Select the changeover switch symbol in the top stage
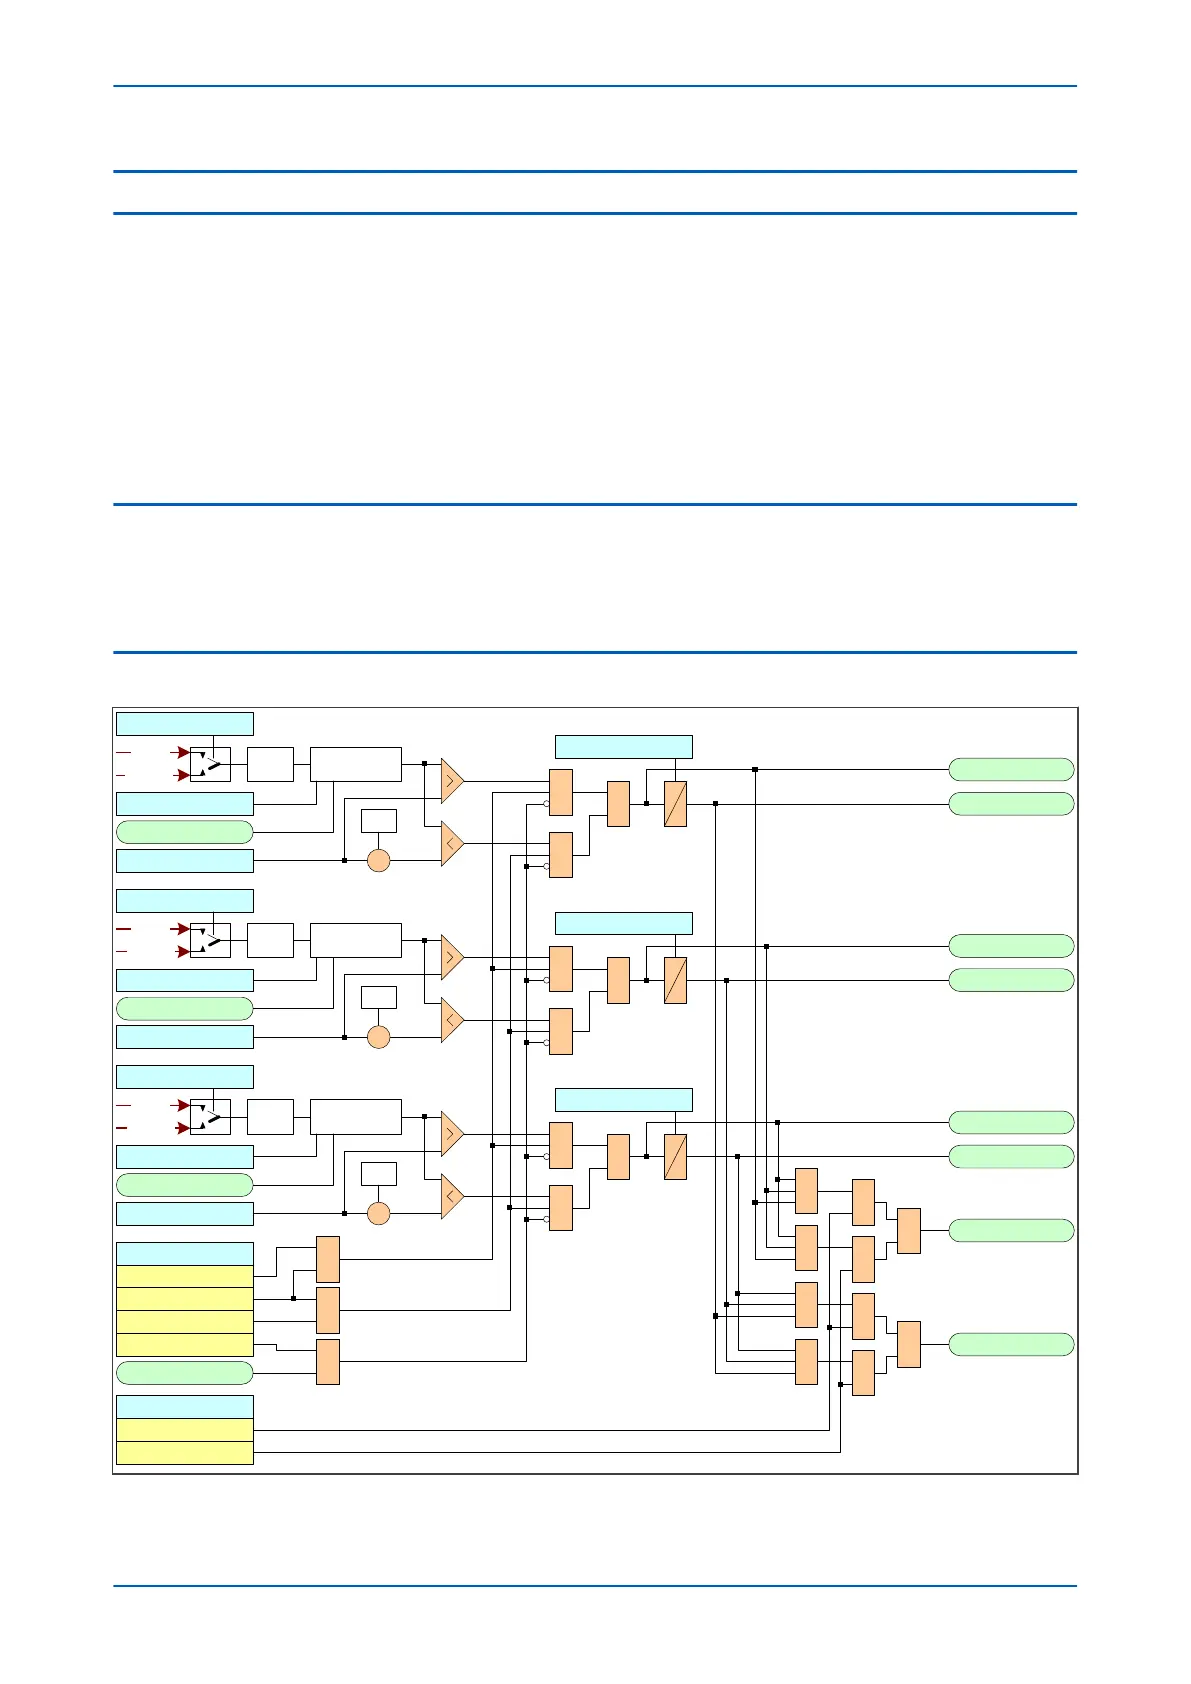Screen dimensions: 1191x1684 (x=210, y=764)
